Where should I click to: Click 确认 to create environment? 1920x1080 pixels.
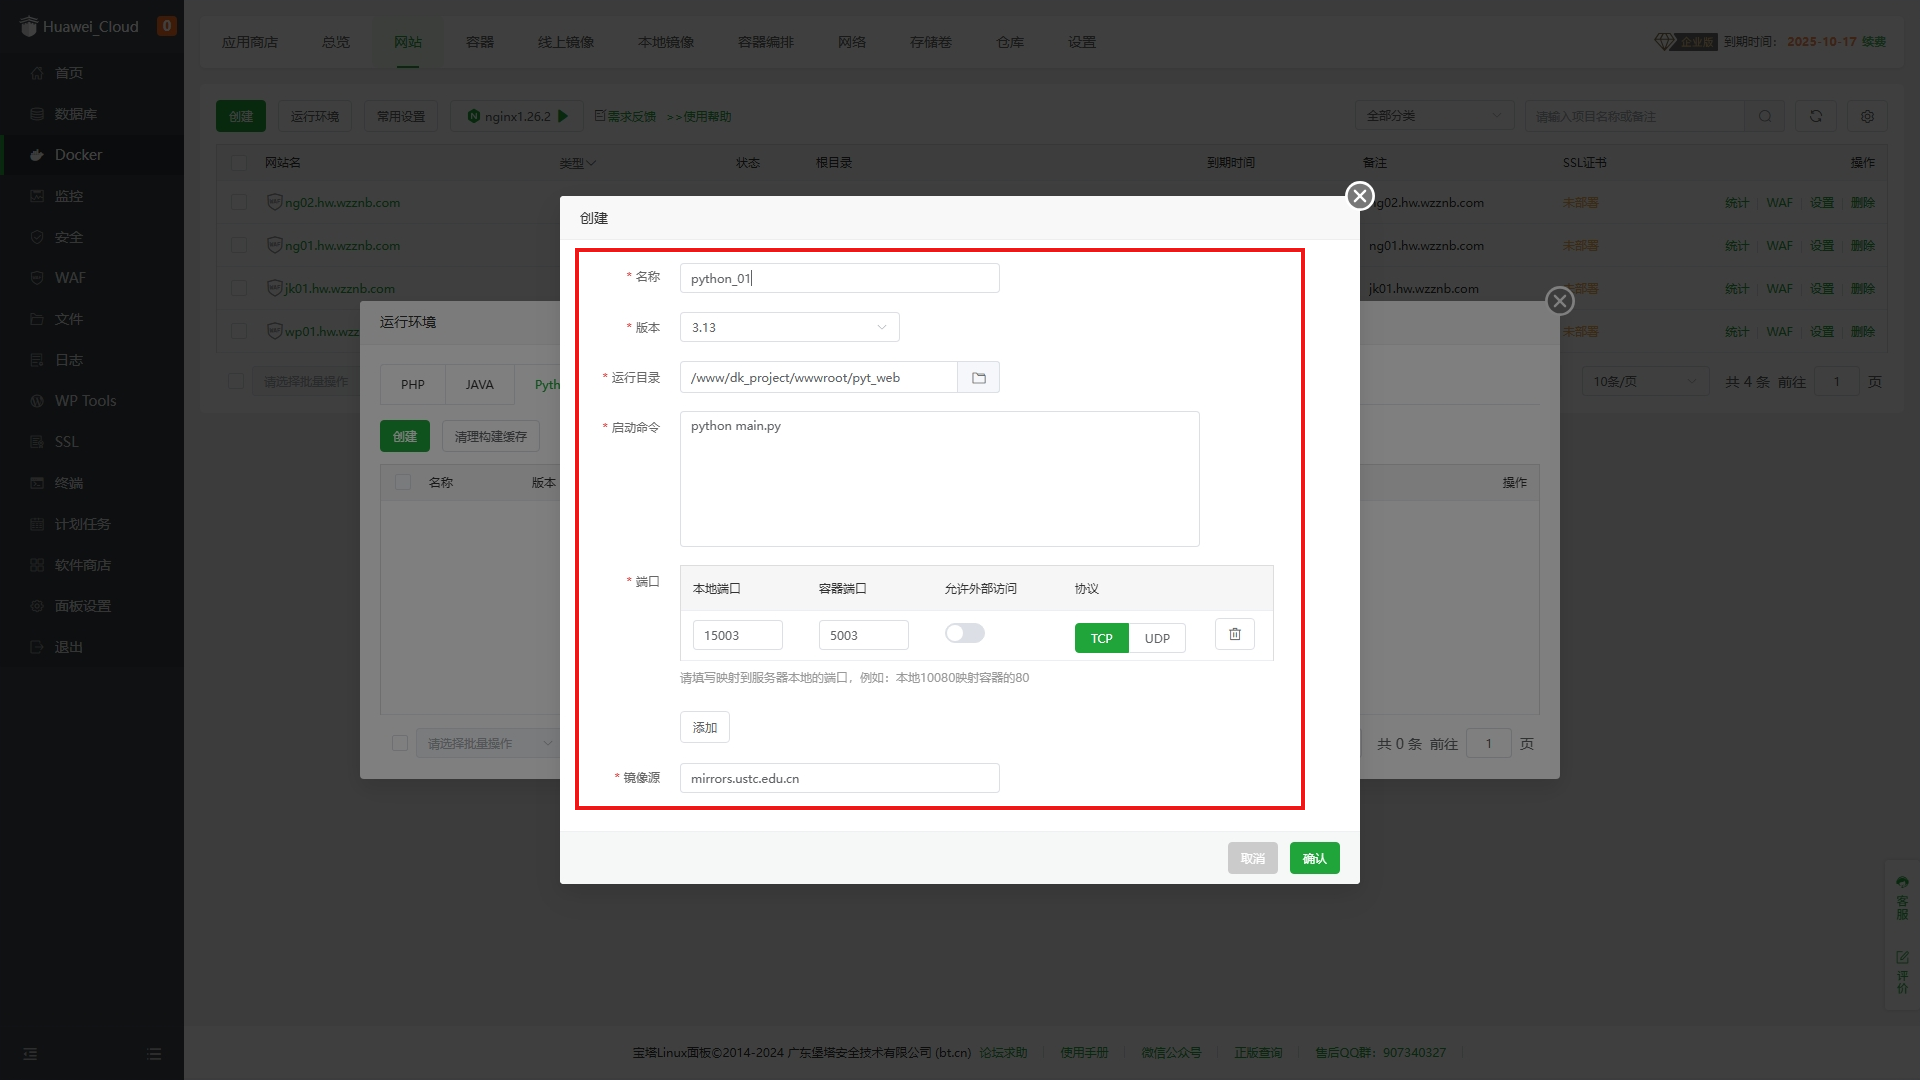(1315, 858)
